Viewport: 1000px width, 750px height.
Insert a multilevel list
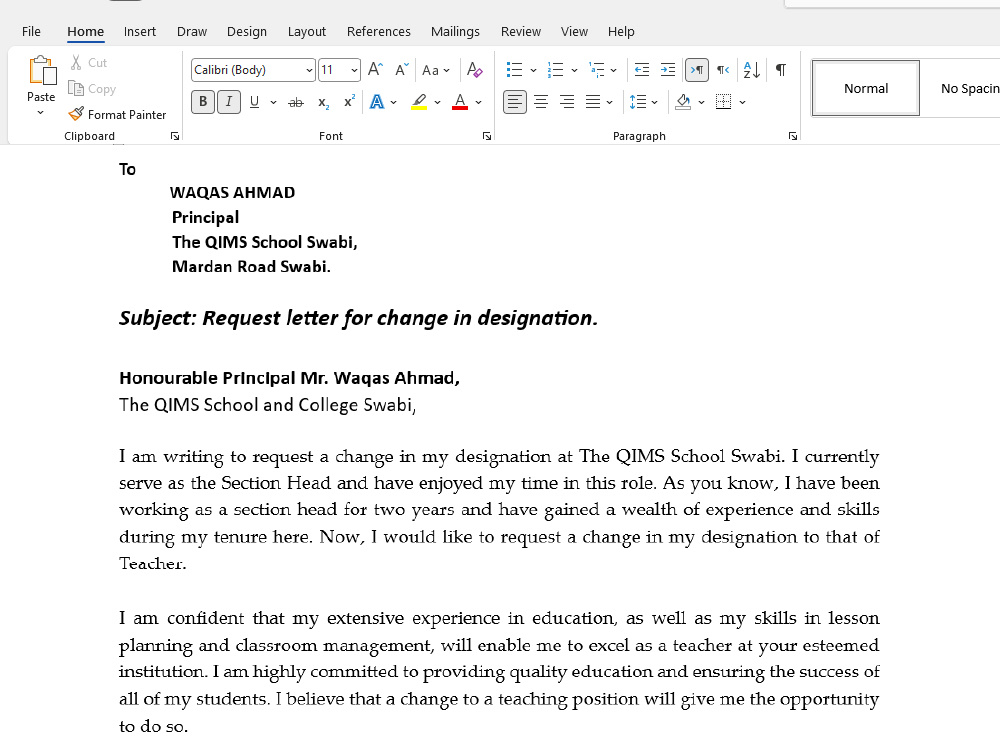(596, 70)
